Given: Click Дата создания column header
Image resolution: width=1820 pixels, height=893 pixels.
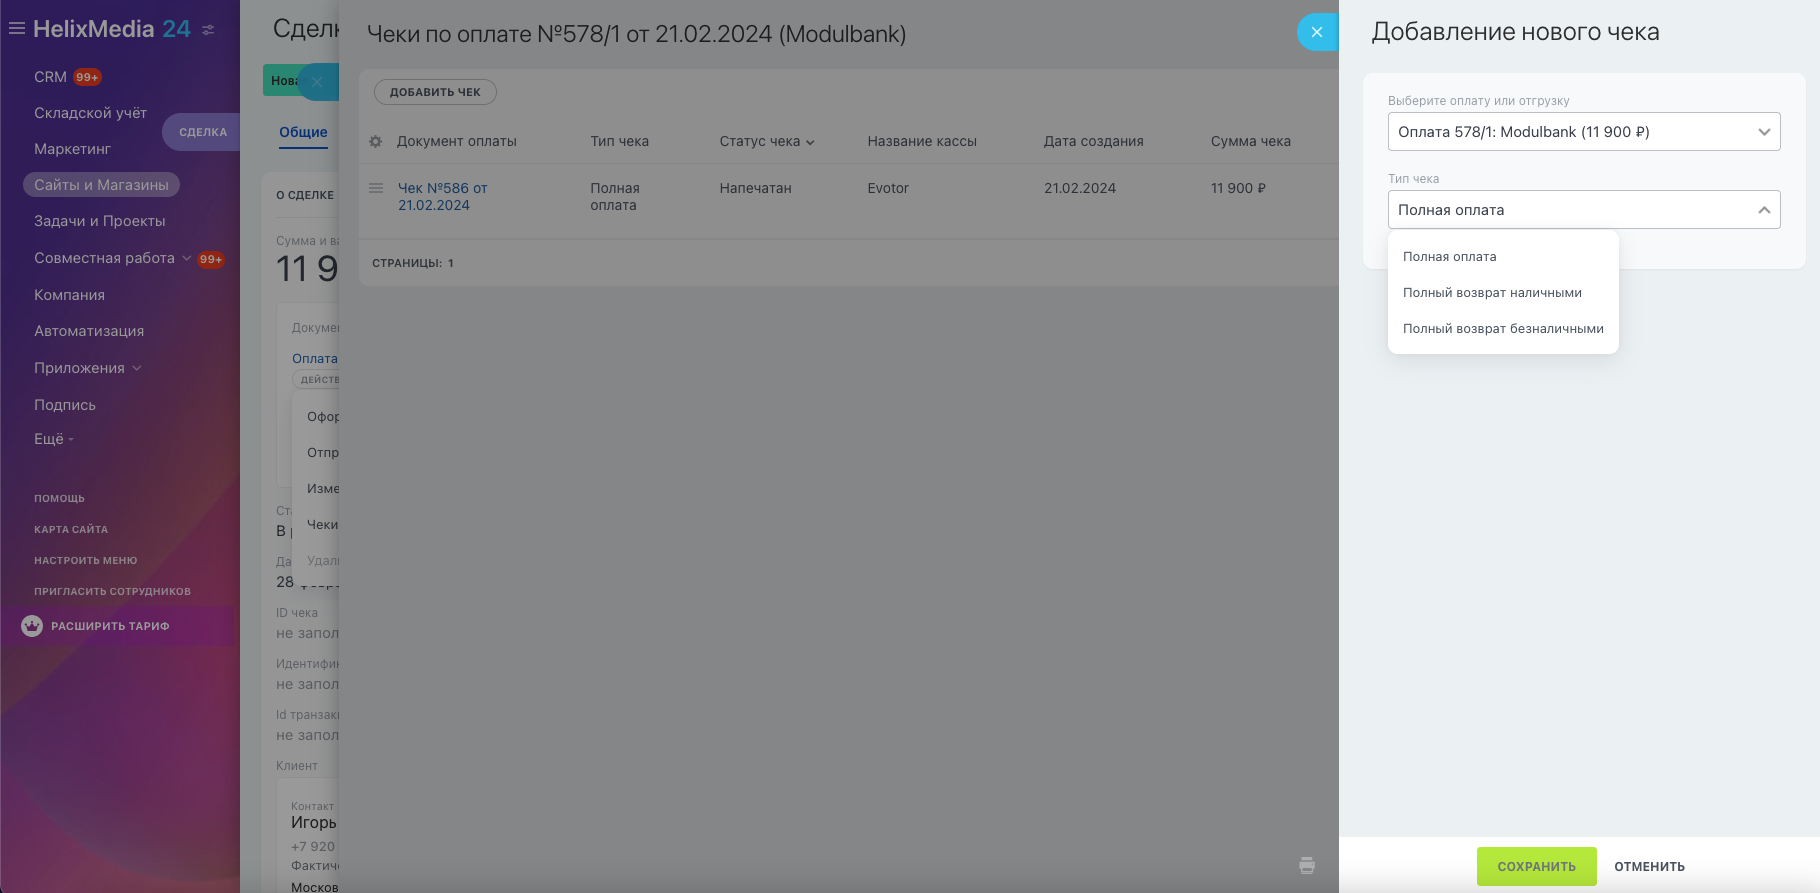Looking at the screenshot, I should [x=1094, y=142].
